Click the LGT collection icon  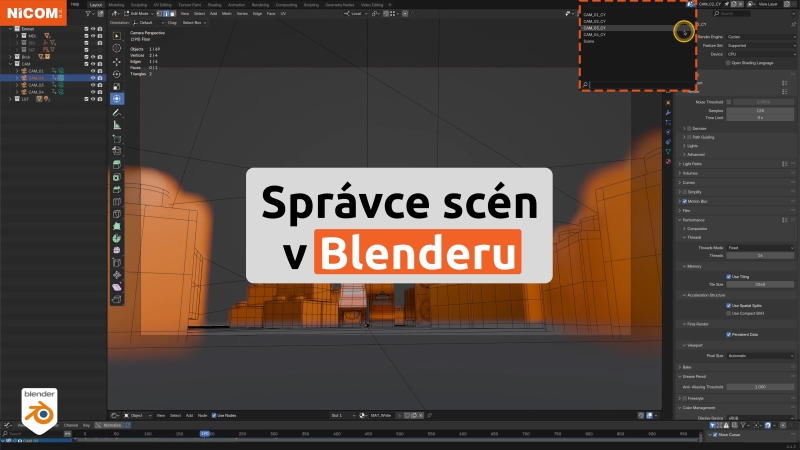coord(17,99)
